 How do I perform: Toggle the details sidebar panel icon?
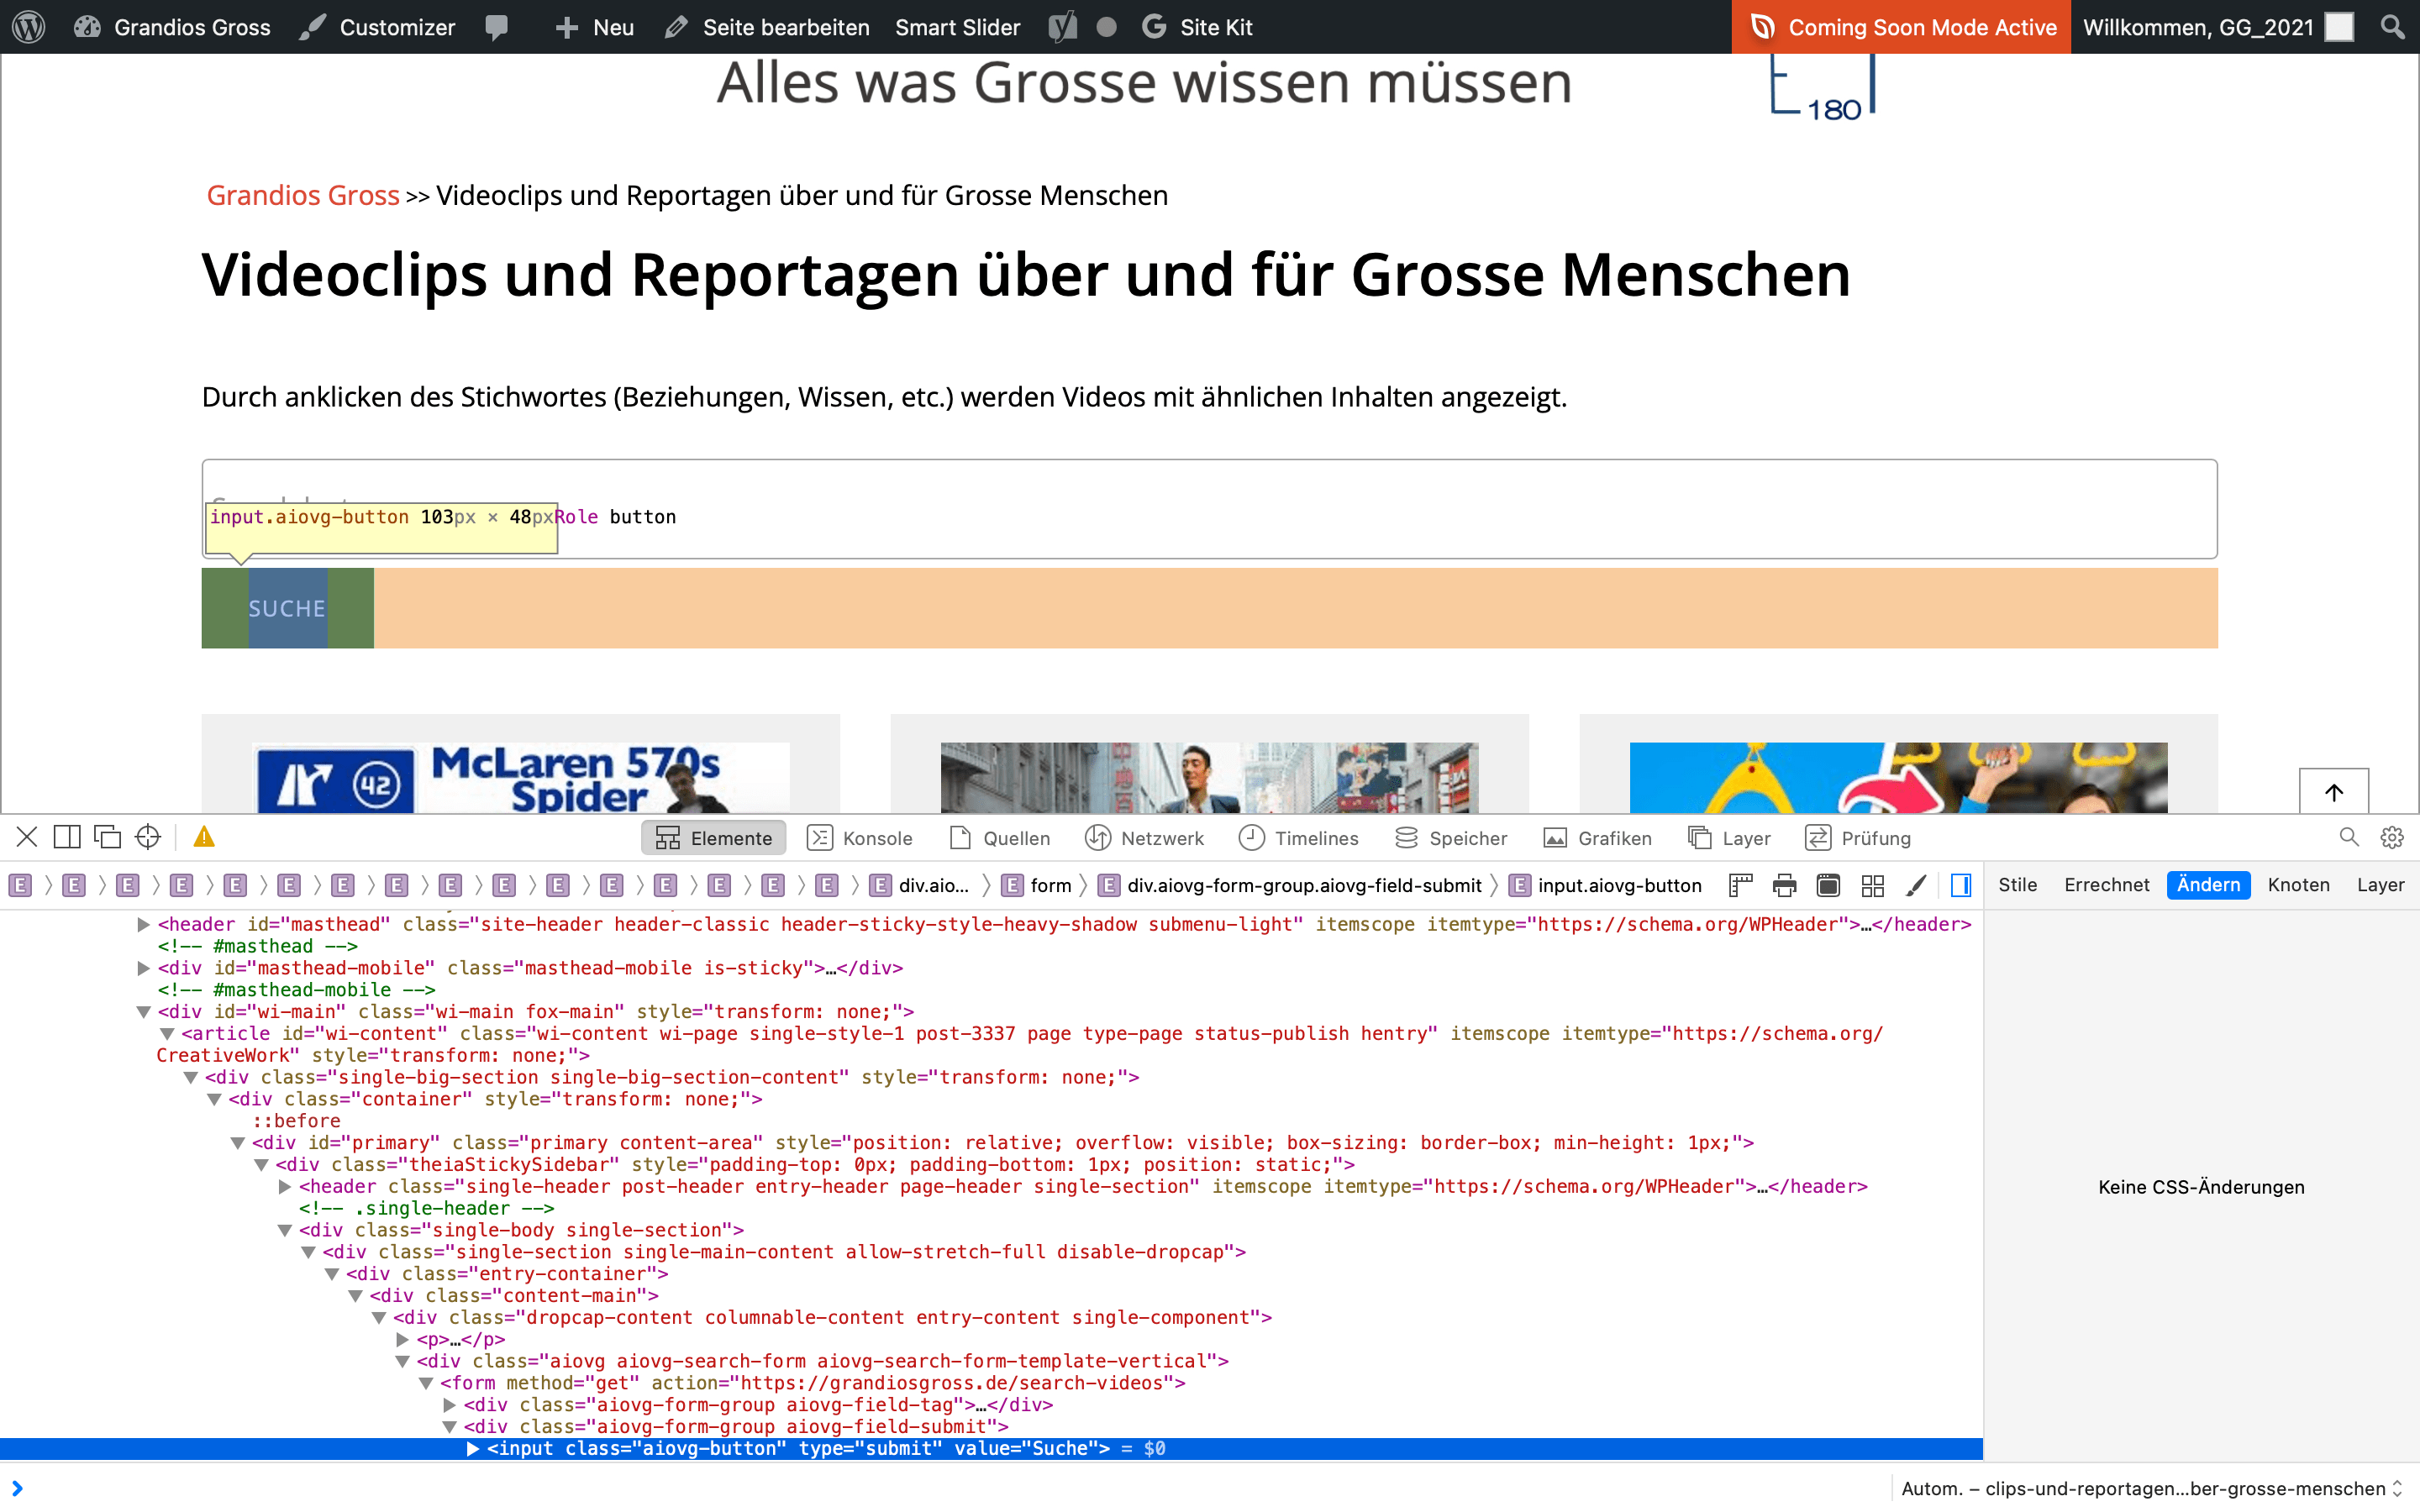(x=1960, y=885)
